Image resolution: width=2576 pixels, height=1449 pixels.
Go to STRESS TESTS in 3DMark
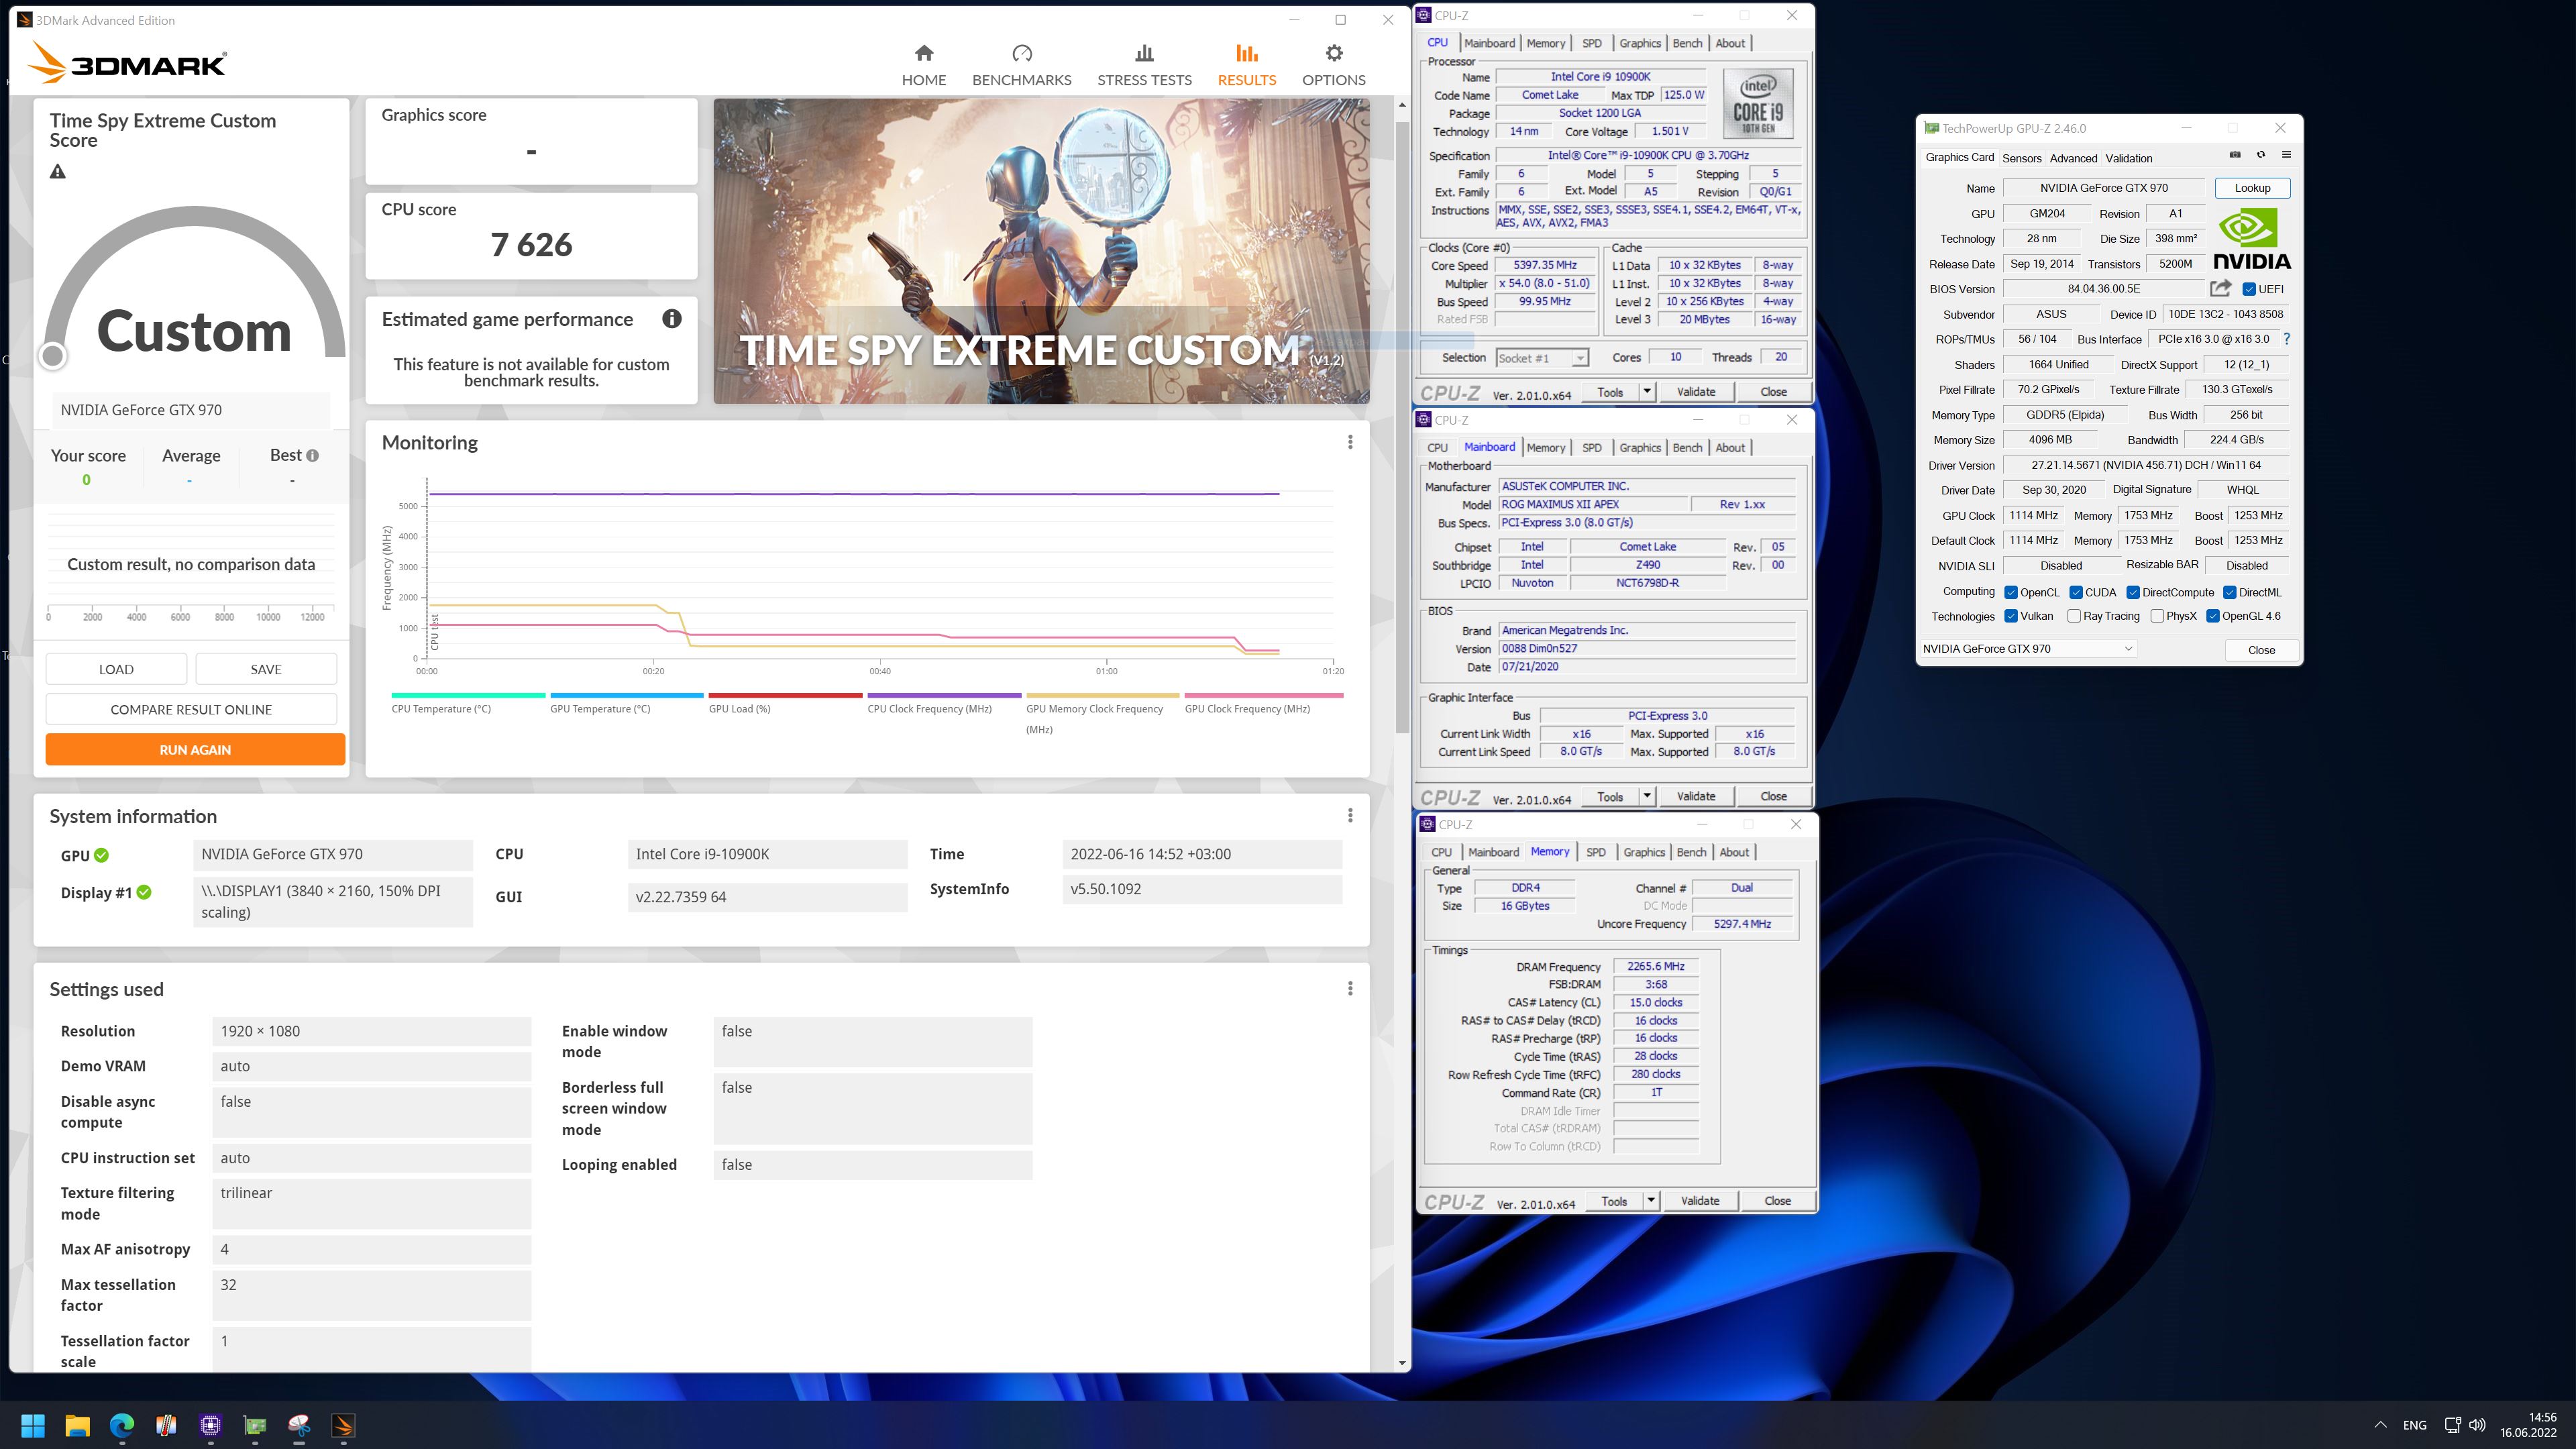1144,65
